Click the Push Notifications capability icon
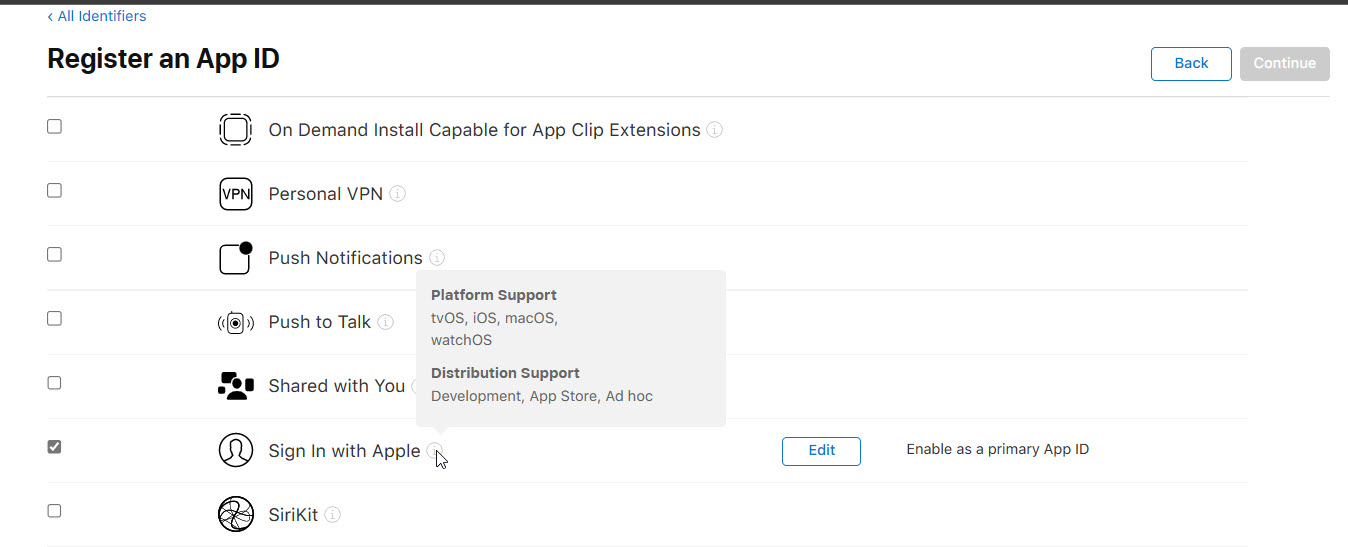Viewport: 1348px width, 547px height. pyautogui.click(x=235, y=258)
